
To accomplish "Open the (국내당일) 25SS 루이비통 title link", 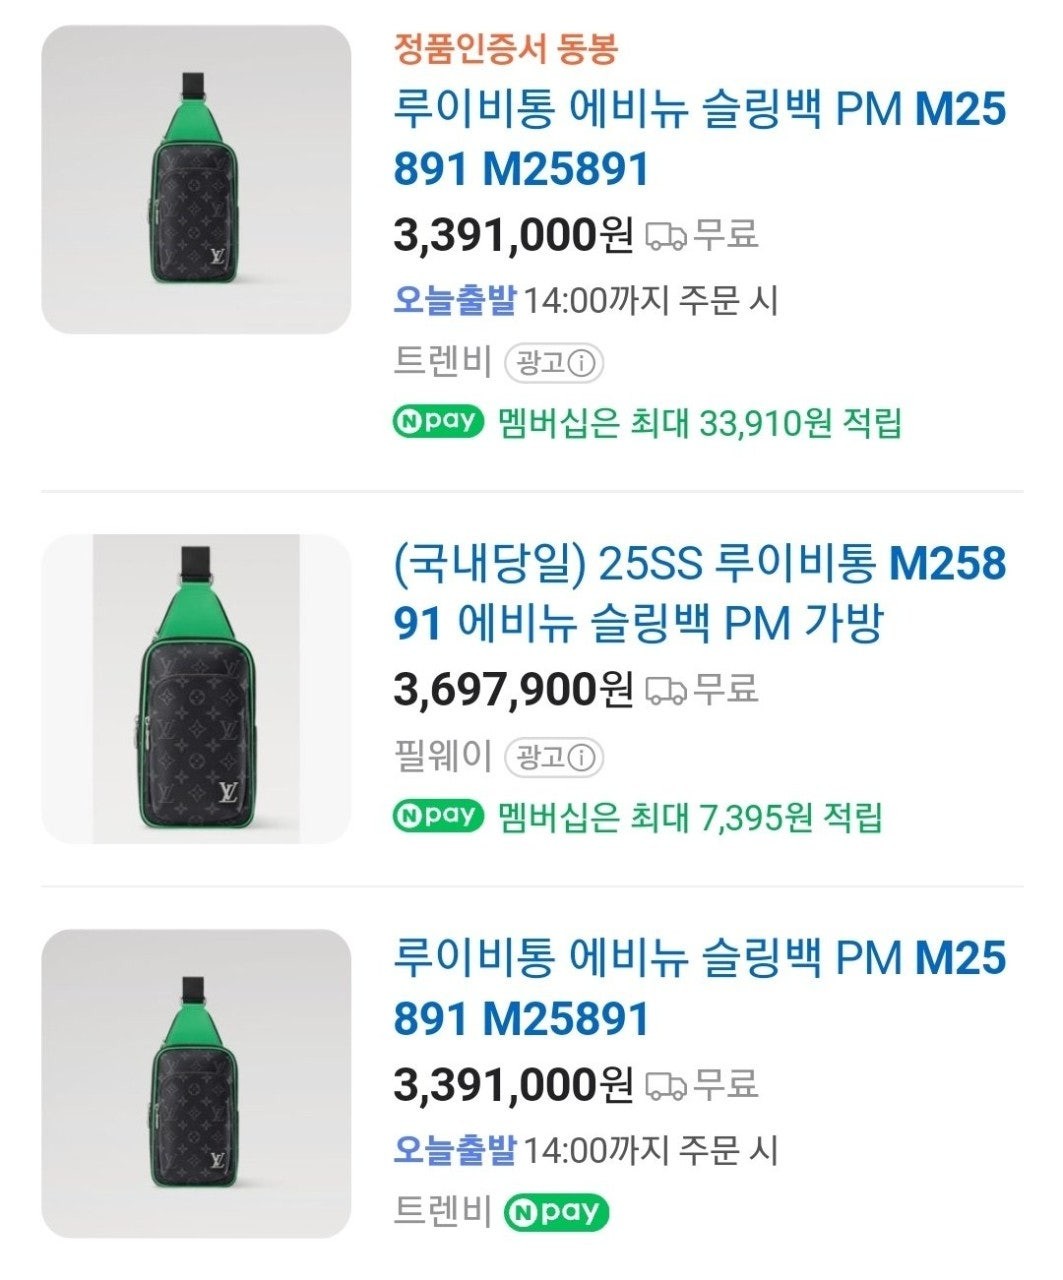I will pos(699,593).
